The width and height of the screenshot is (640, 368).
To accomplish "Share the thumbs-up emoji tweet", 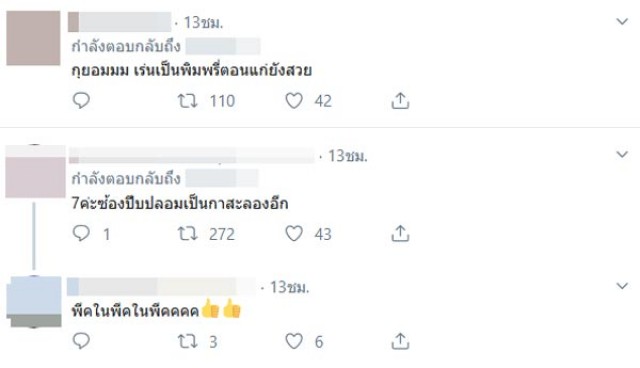I will coord(400,341).
